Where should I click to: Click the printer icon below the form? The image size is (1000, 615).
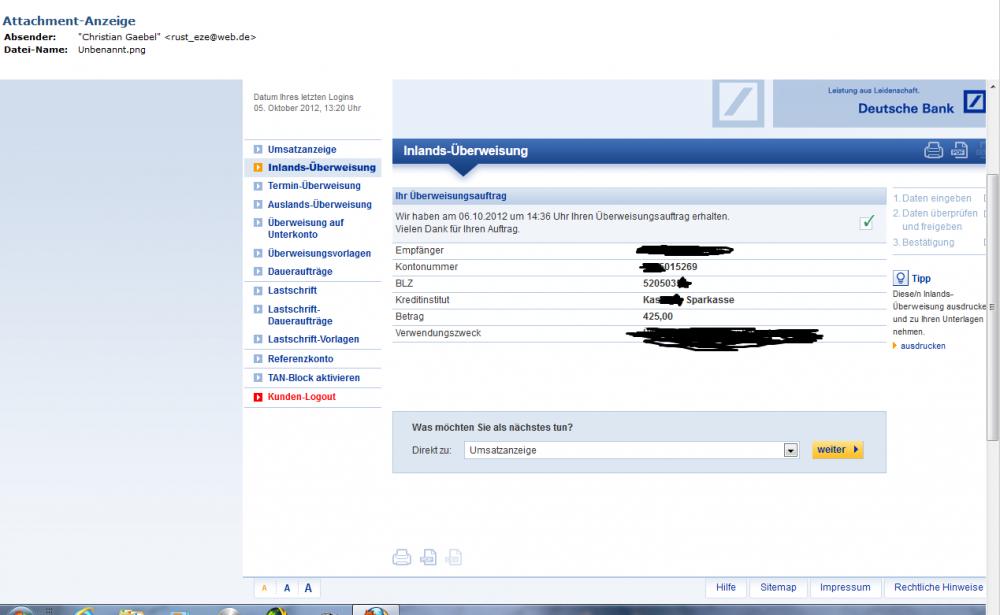402,556
